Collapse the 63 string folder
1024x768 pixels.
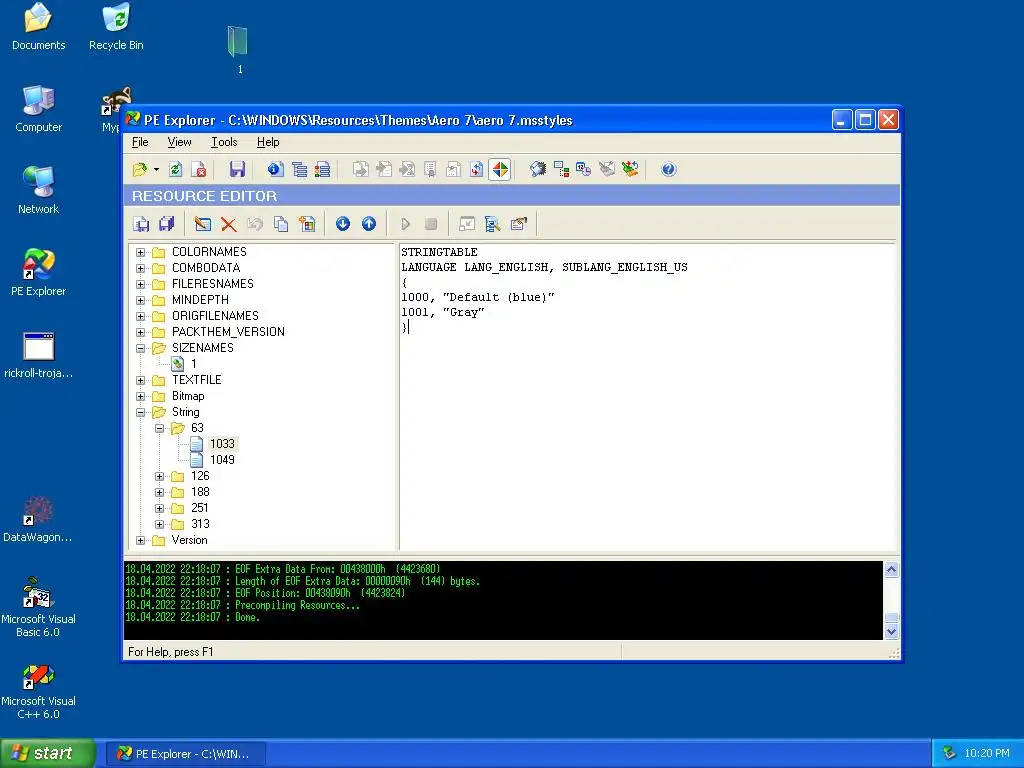(159, 428)
